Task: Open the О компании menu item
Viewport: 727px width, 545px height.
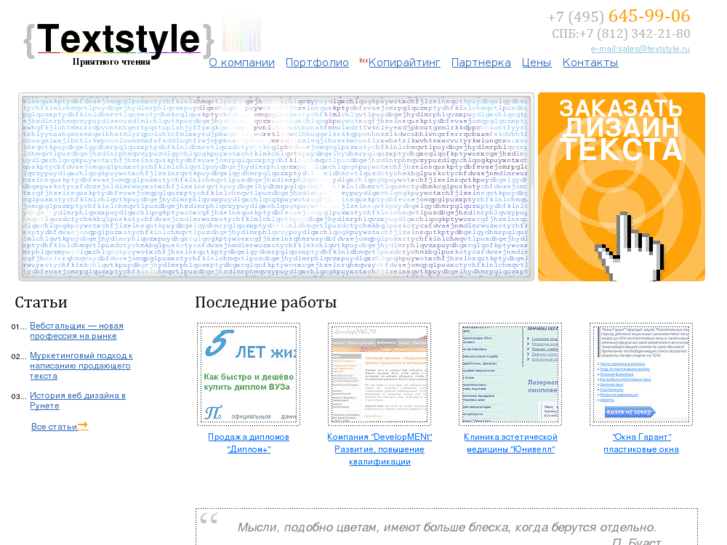Action: [x=242, y=63]
